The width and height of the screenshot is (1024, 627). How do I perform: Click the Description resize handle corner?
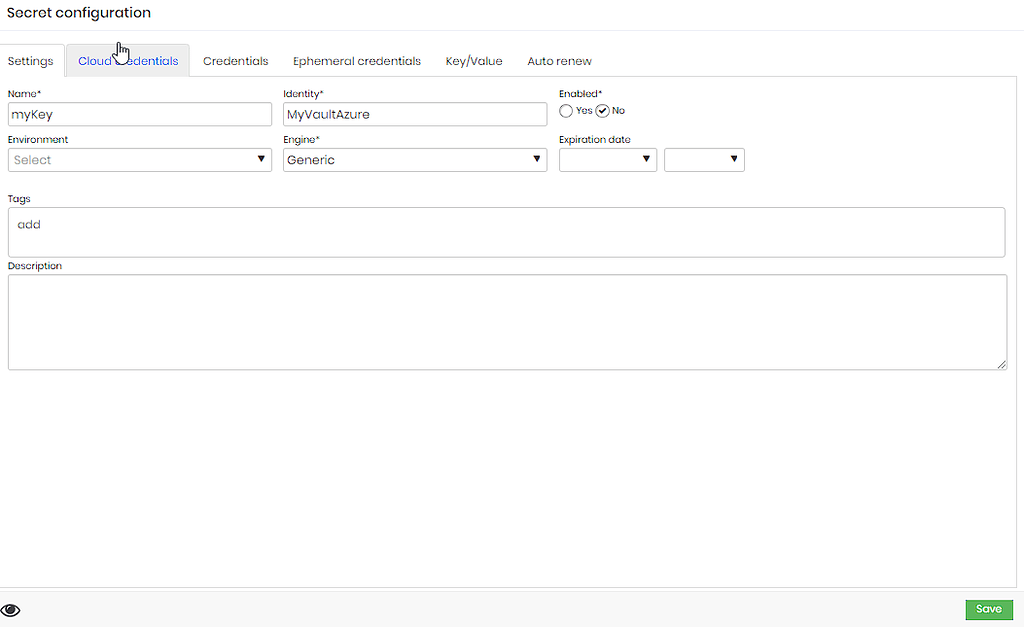point(1002,364)
